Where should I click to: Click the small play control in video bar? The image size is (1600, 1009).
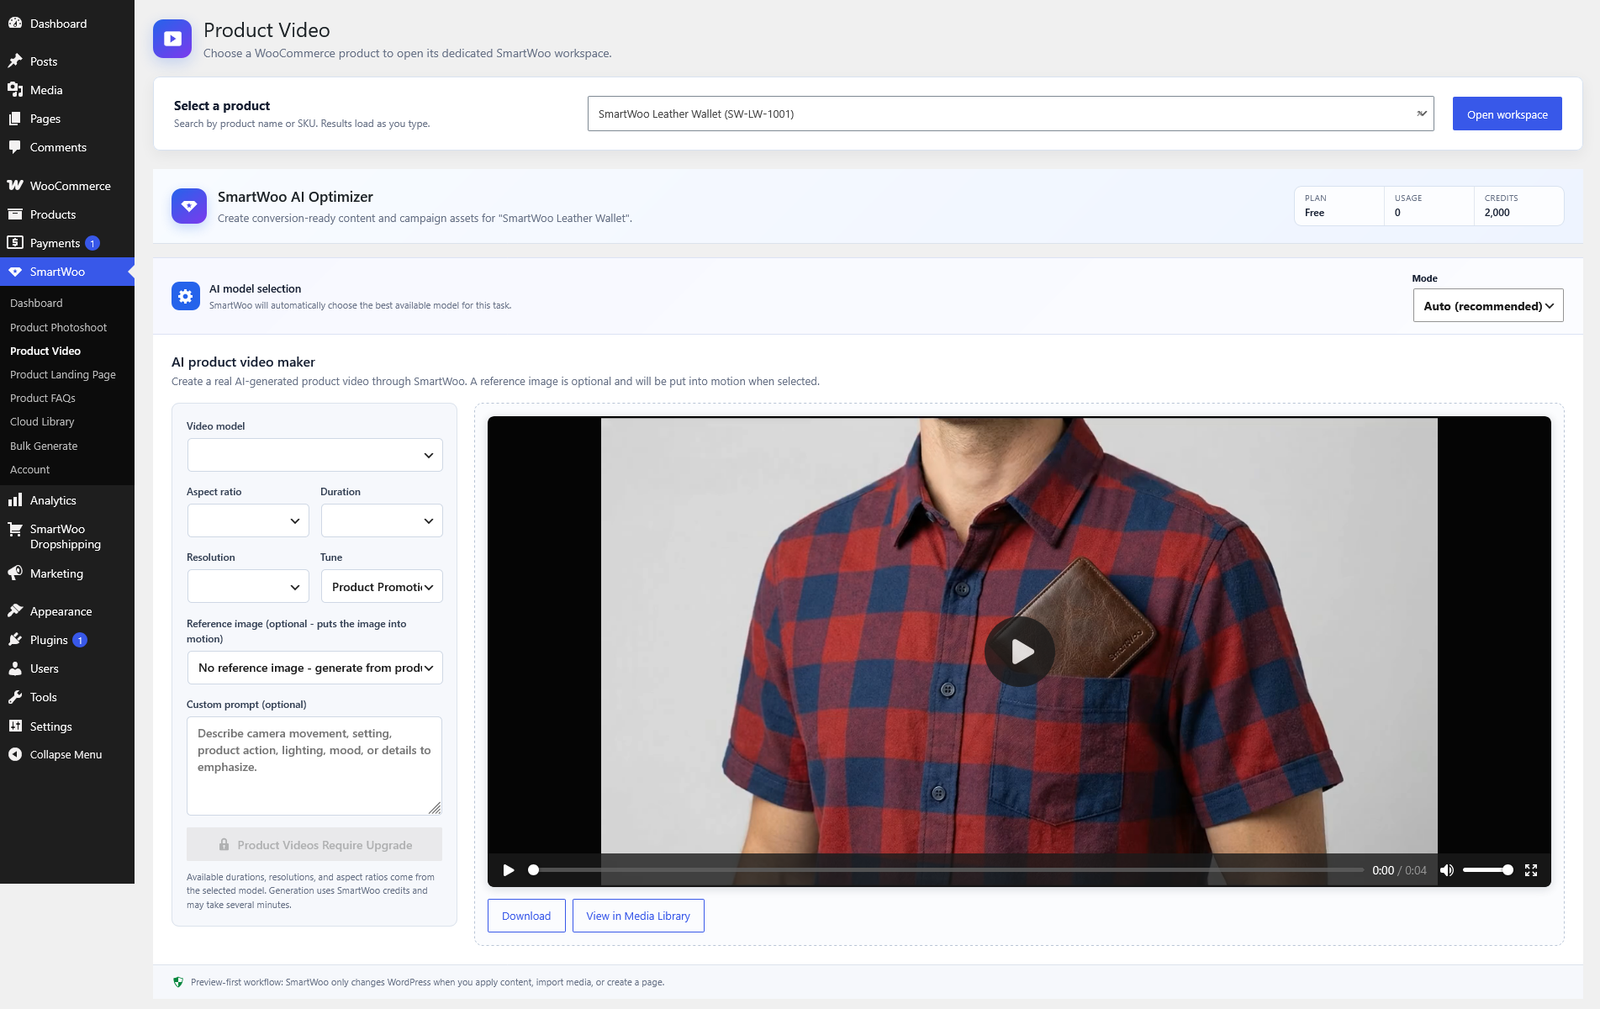[x=508, y=870]
